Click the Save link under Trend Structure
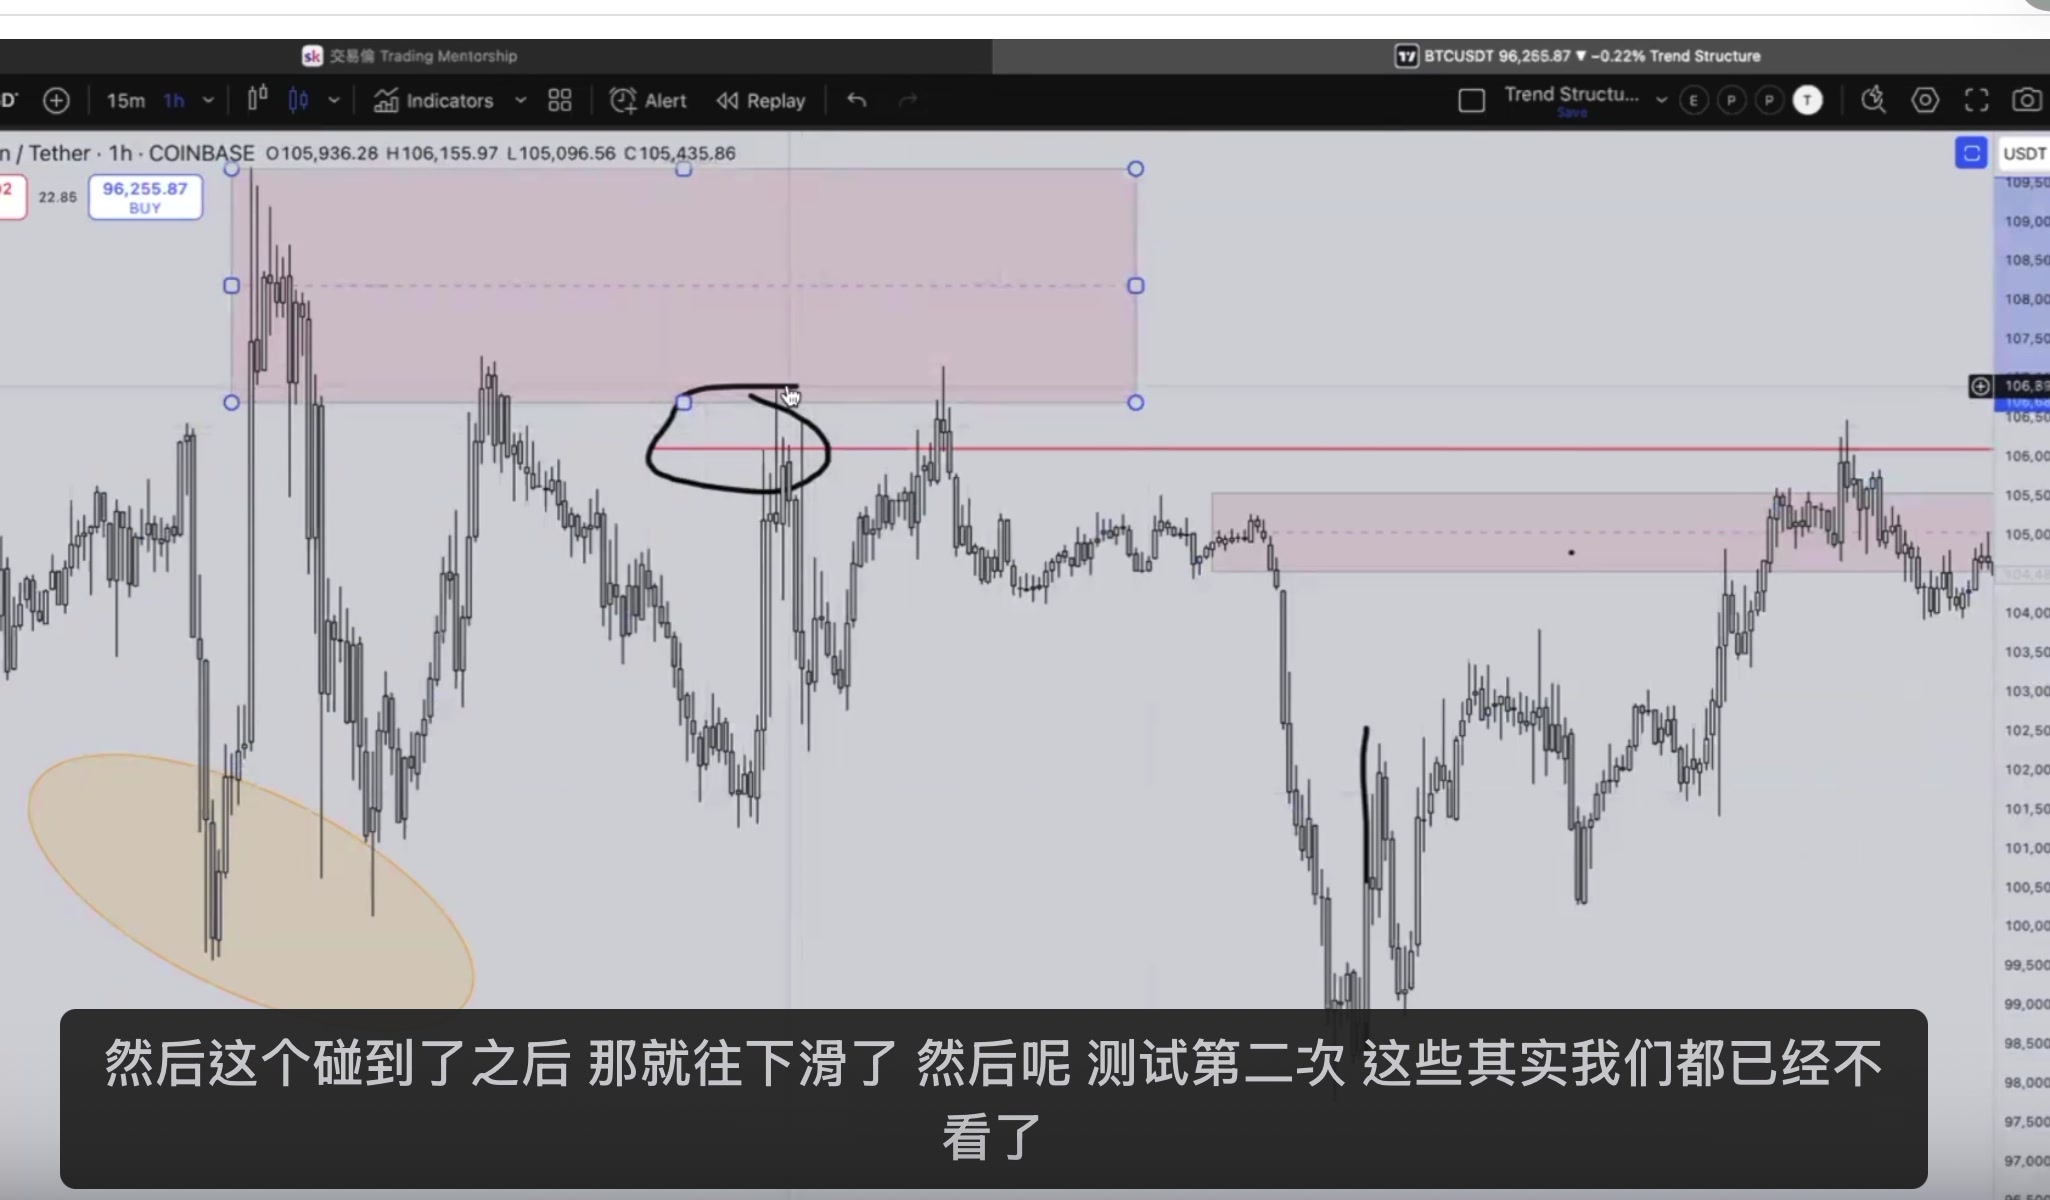Viewport: 2050px width, 1200px height. point(1573,112)
